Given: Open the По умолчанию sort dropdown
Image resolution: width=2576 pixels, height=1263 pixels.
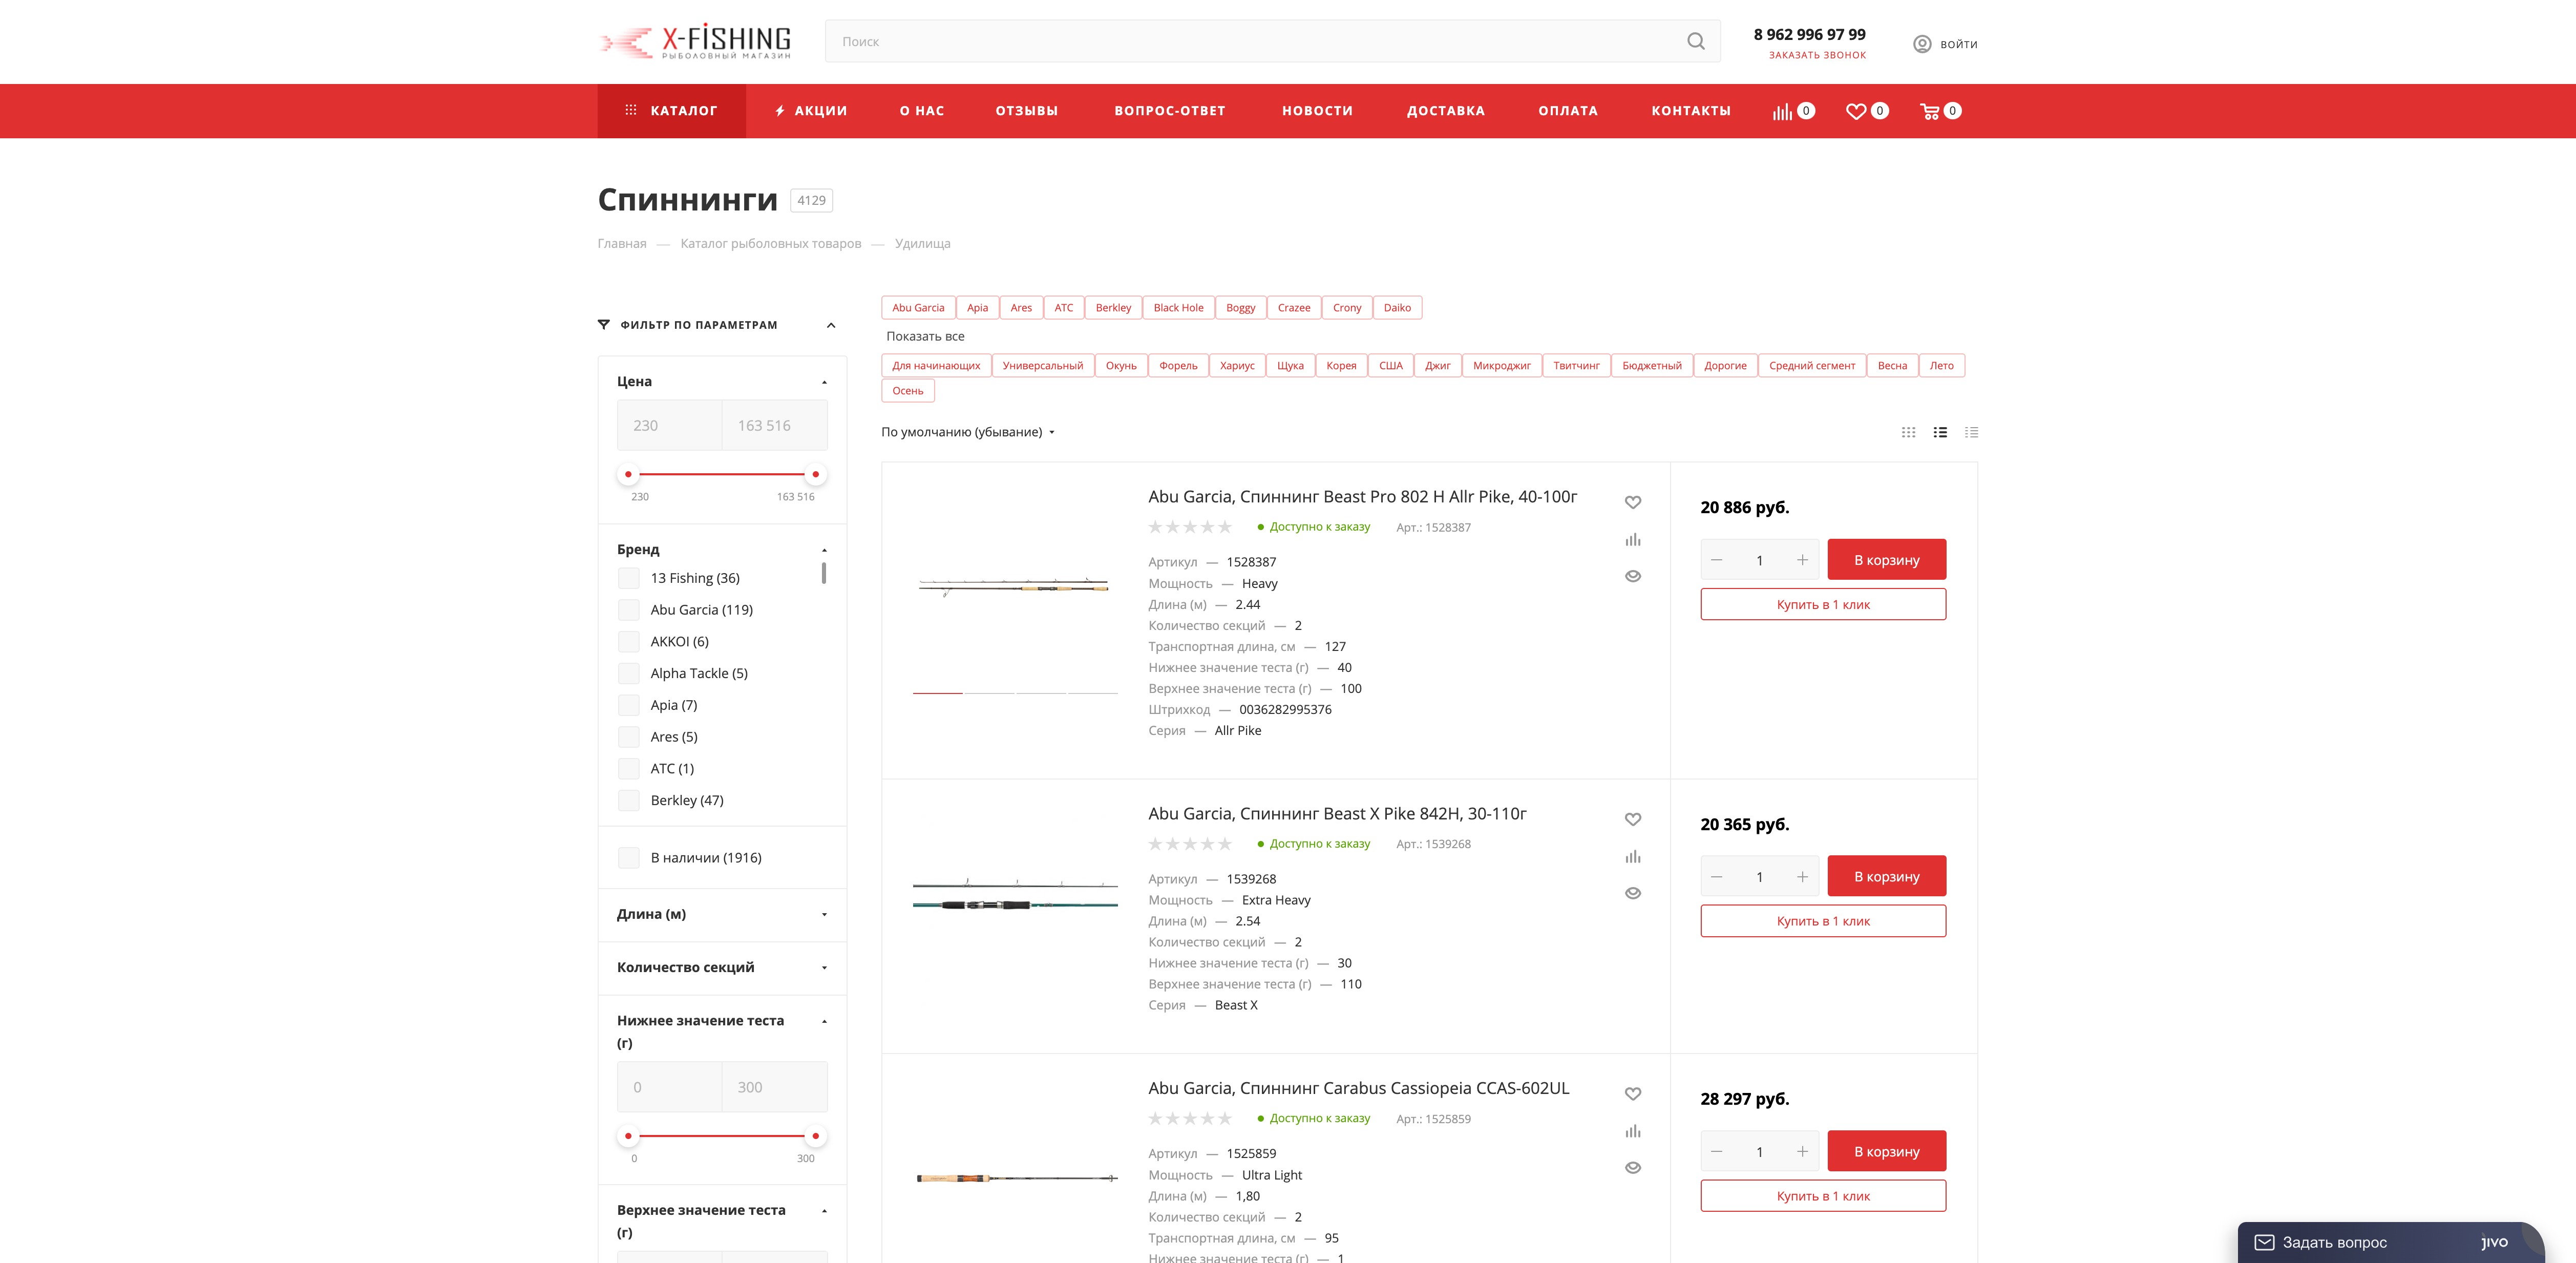Looking at the screenshot, I should pos(967,432).
